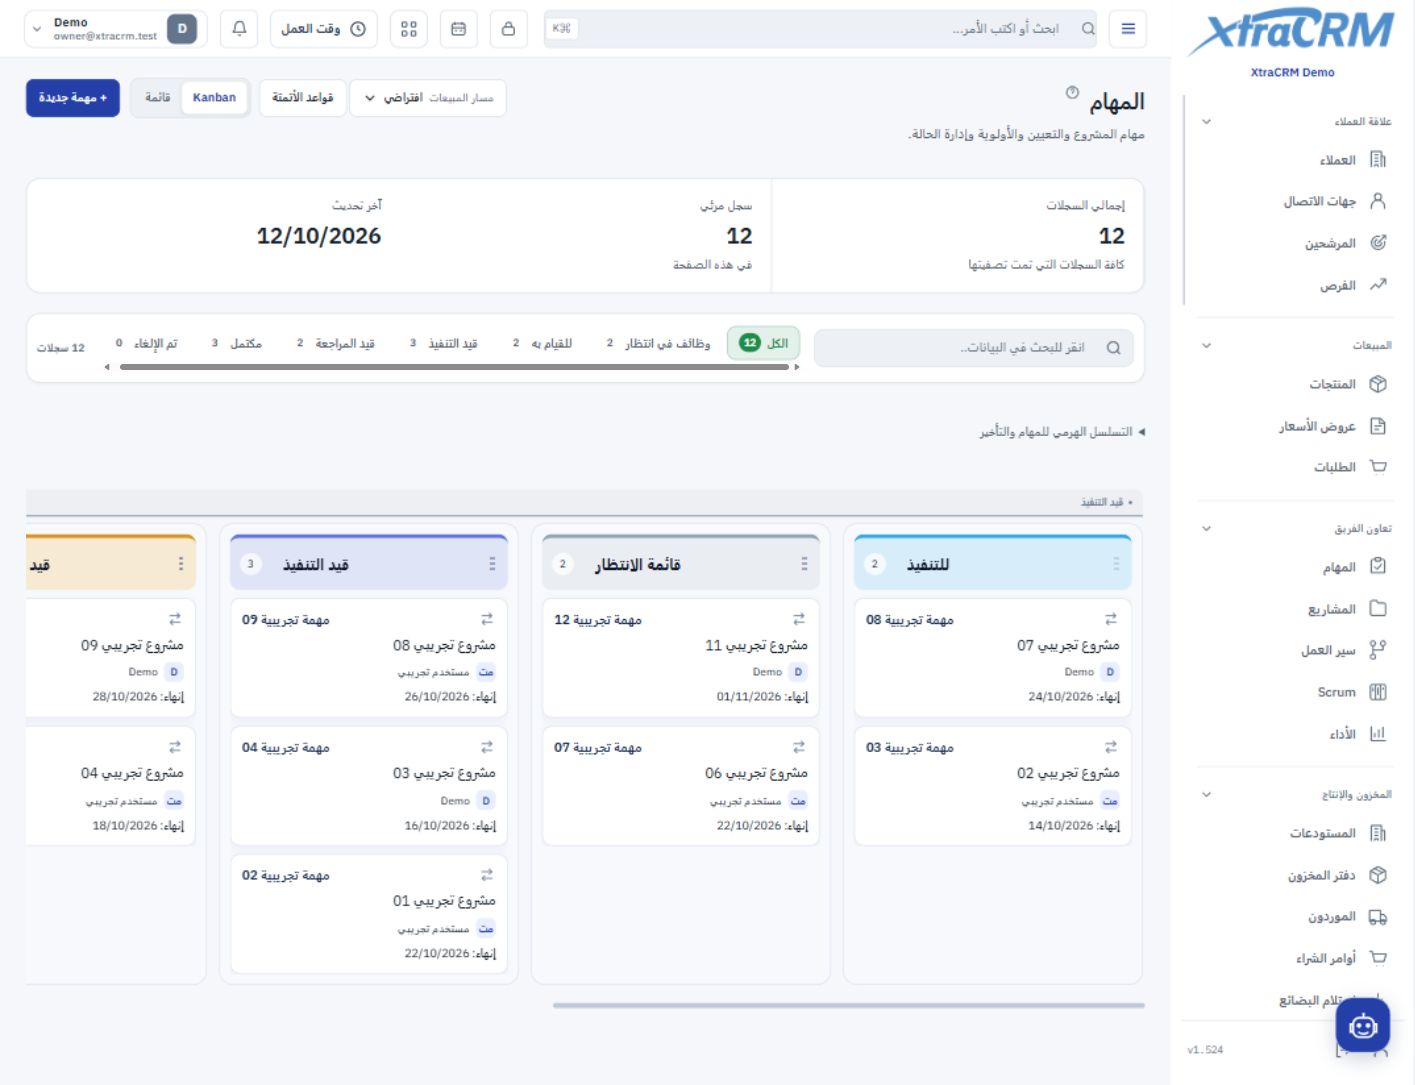Collapse علاقة العملاء sidebar section

click(x=1206, y=121)
